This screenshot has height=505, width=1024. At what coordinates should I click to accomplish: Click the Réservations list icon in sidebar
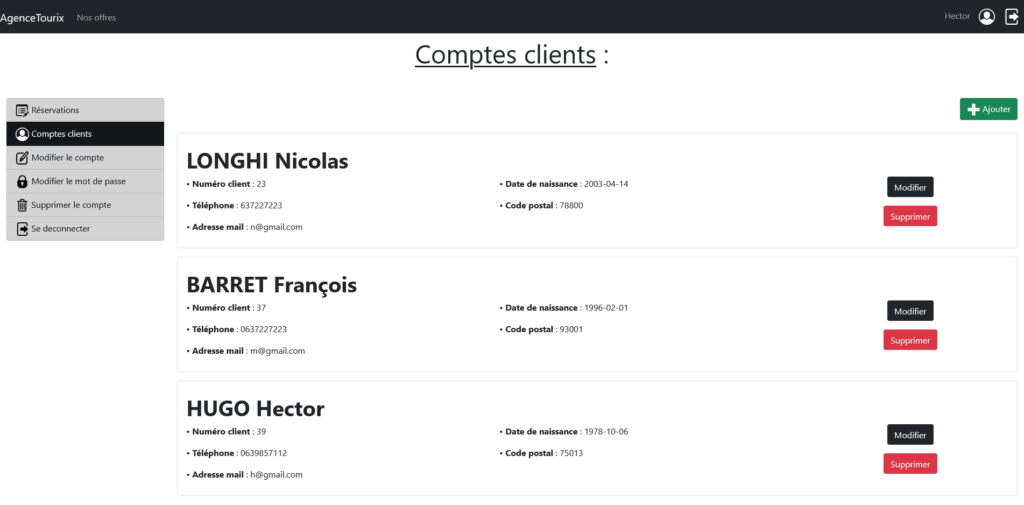[x=22, y=110]
